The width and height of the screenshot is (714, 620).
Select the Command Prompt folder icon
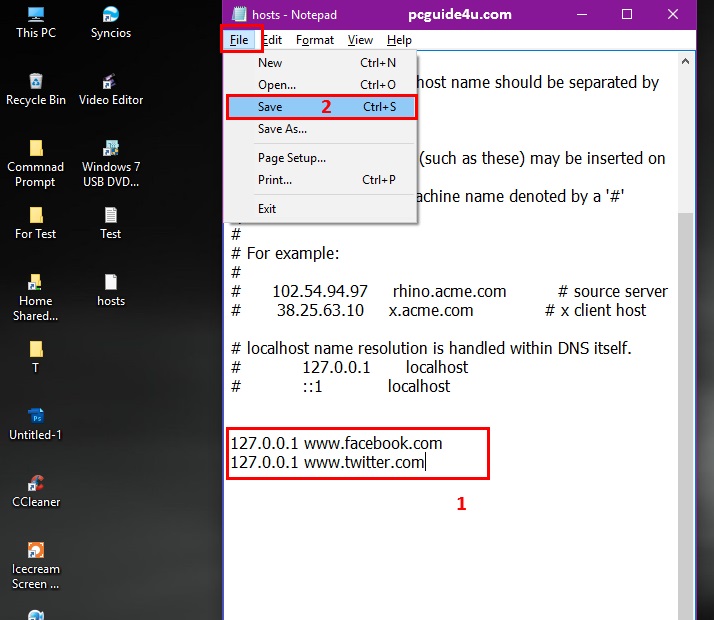(x=36, y=149)
